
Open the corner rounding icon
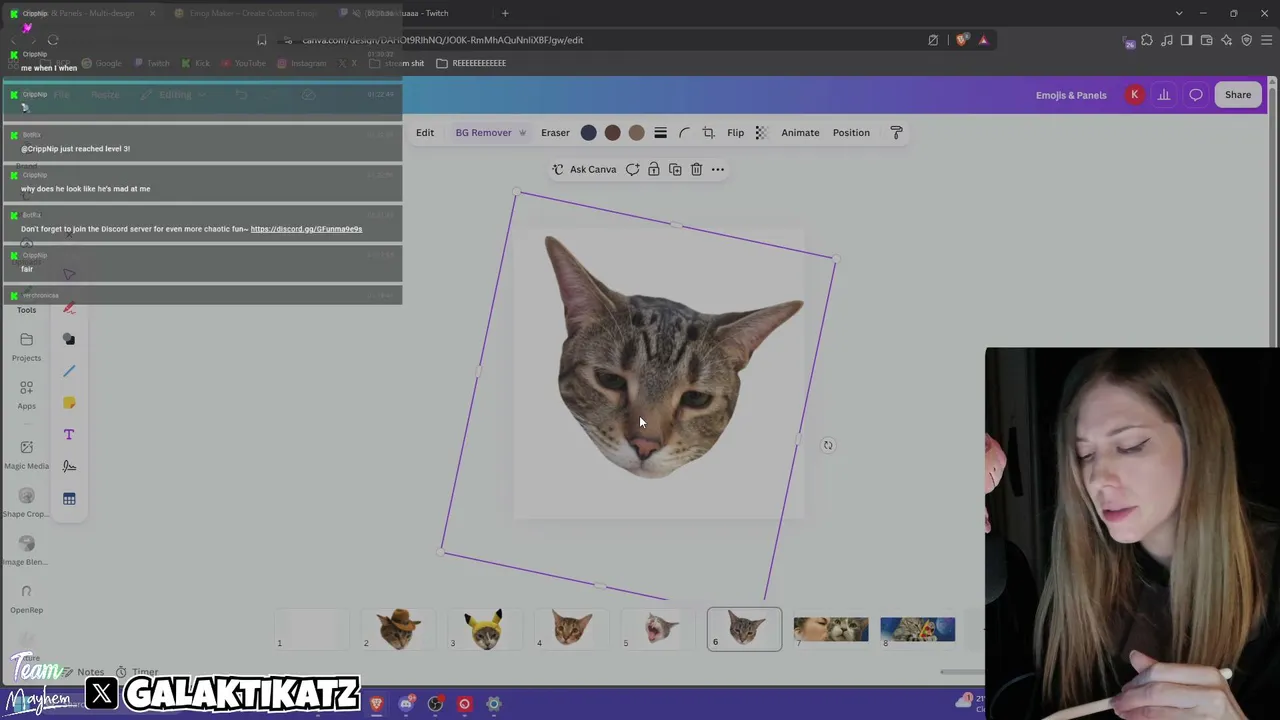(684, 133)
